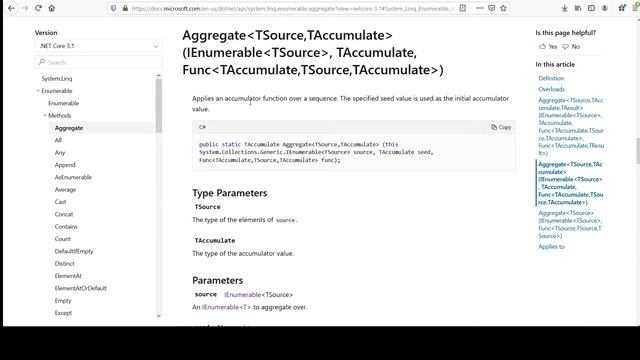Open What's New gift icon
Image resolution: width=640 pixels, height=360 pixels.
[x=622, y=8]
